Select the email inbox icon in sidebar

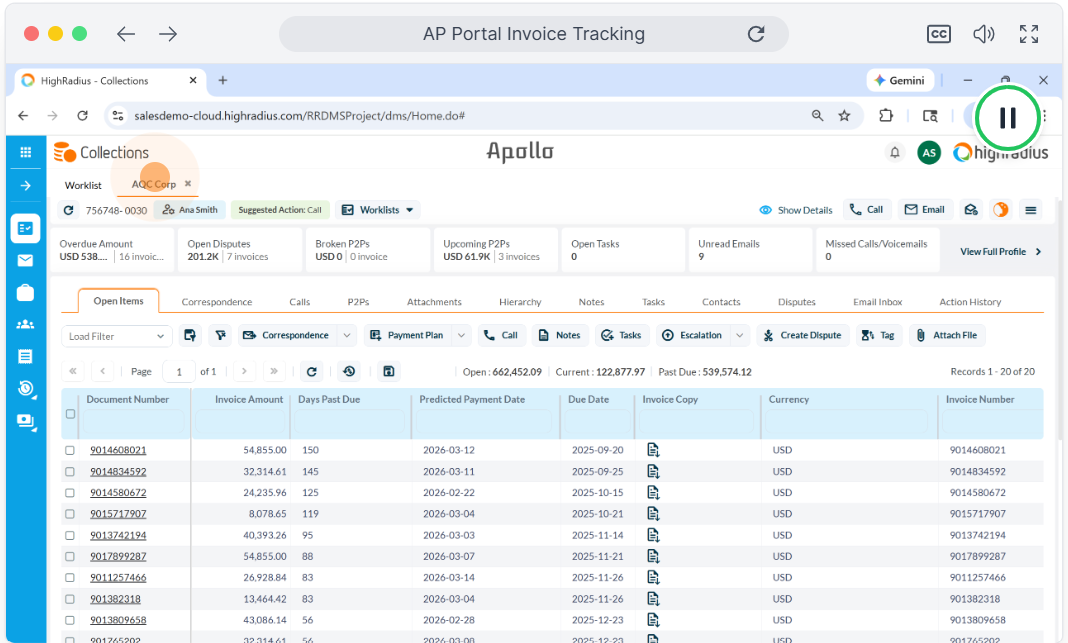point(25,260)
